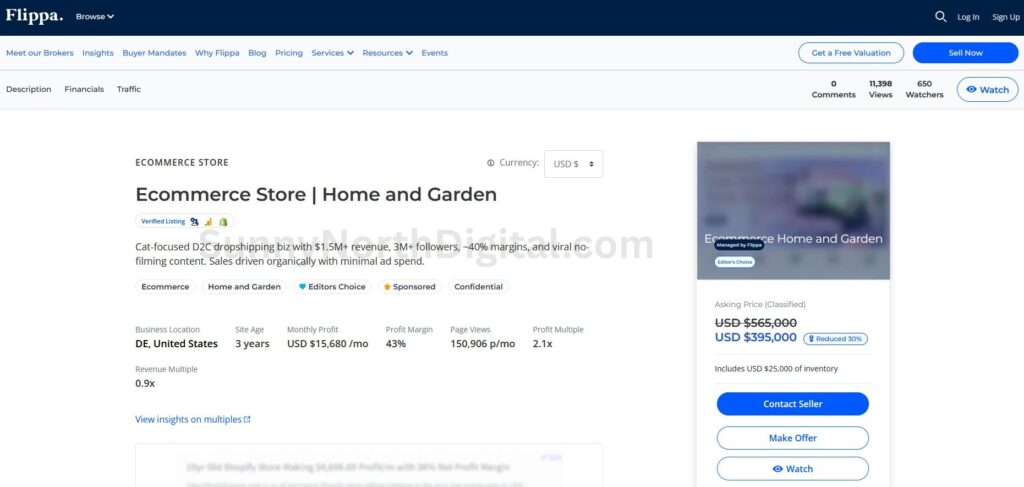Click the currency info icon
The image size is (1024, 487).
[490, 163]
